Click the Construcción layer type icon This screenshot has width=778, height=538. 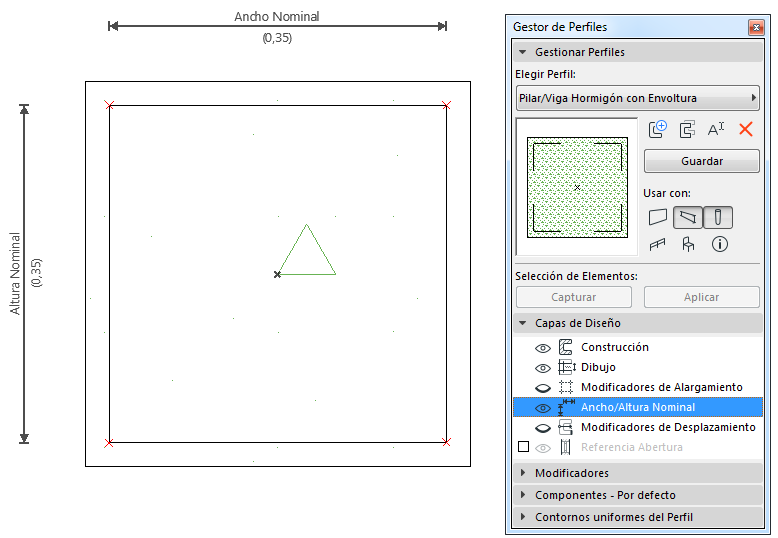[x=566, y=347]
